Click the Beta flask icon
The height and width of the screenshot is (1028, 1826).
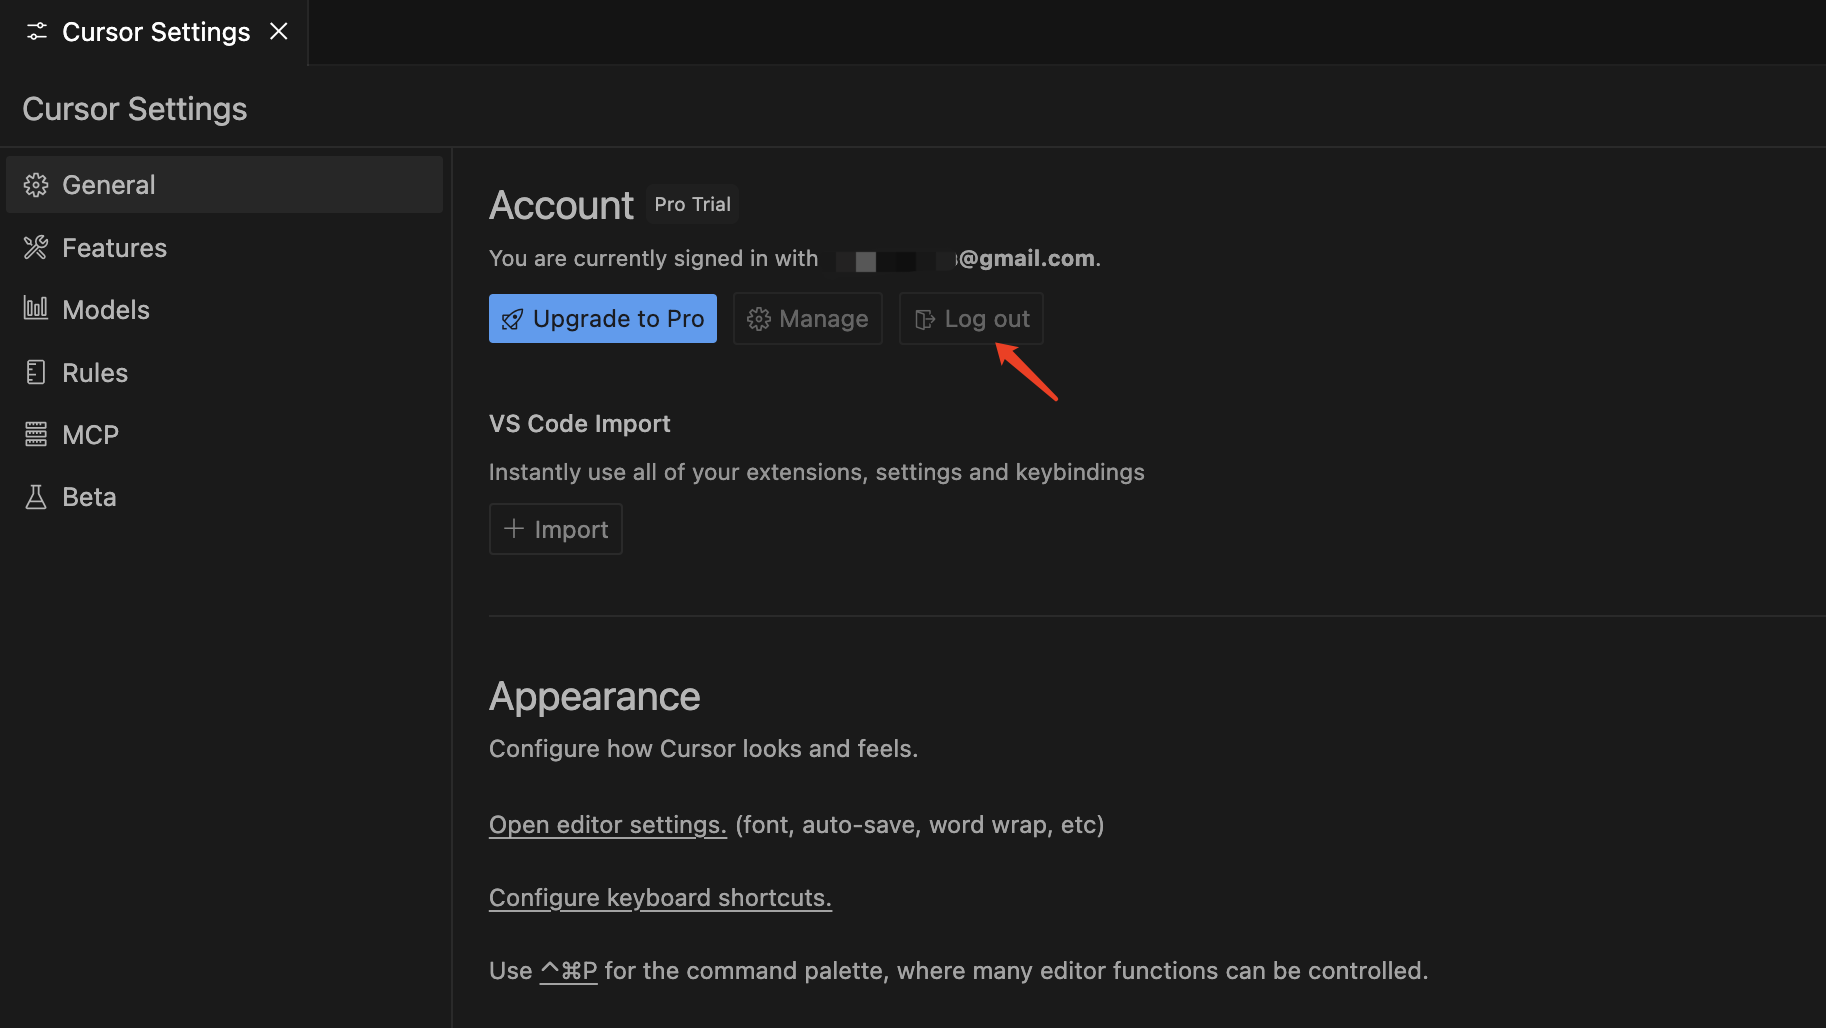click(x=36, y=497)
